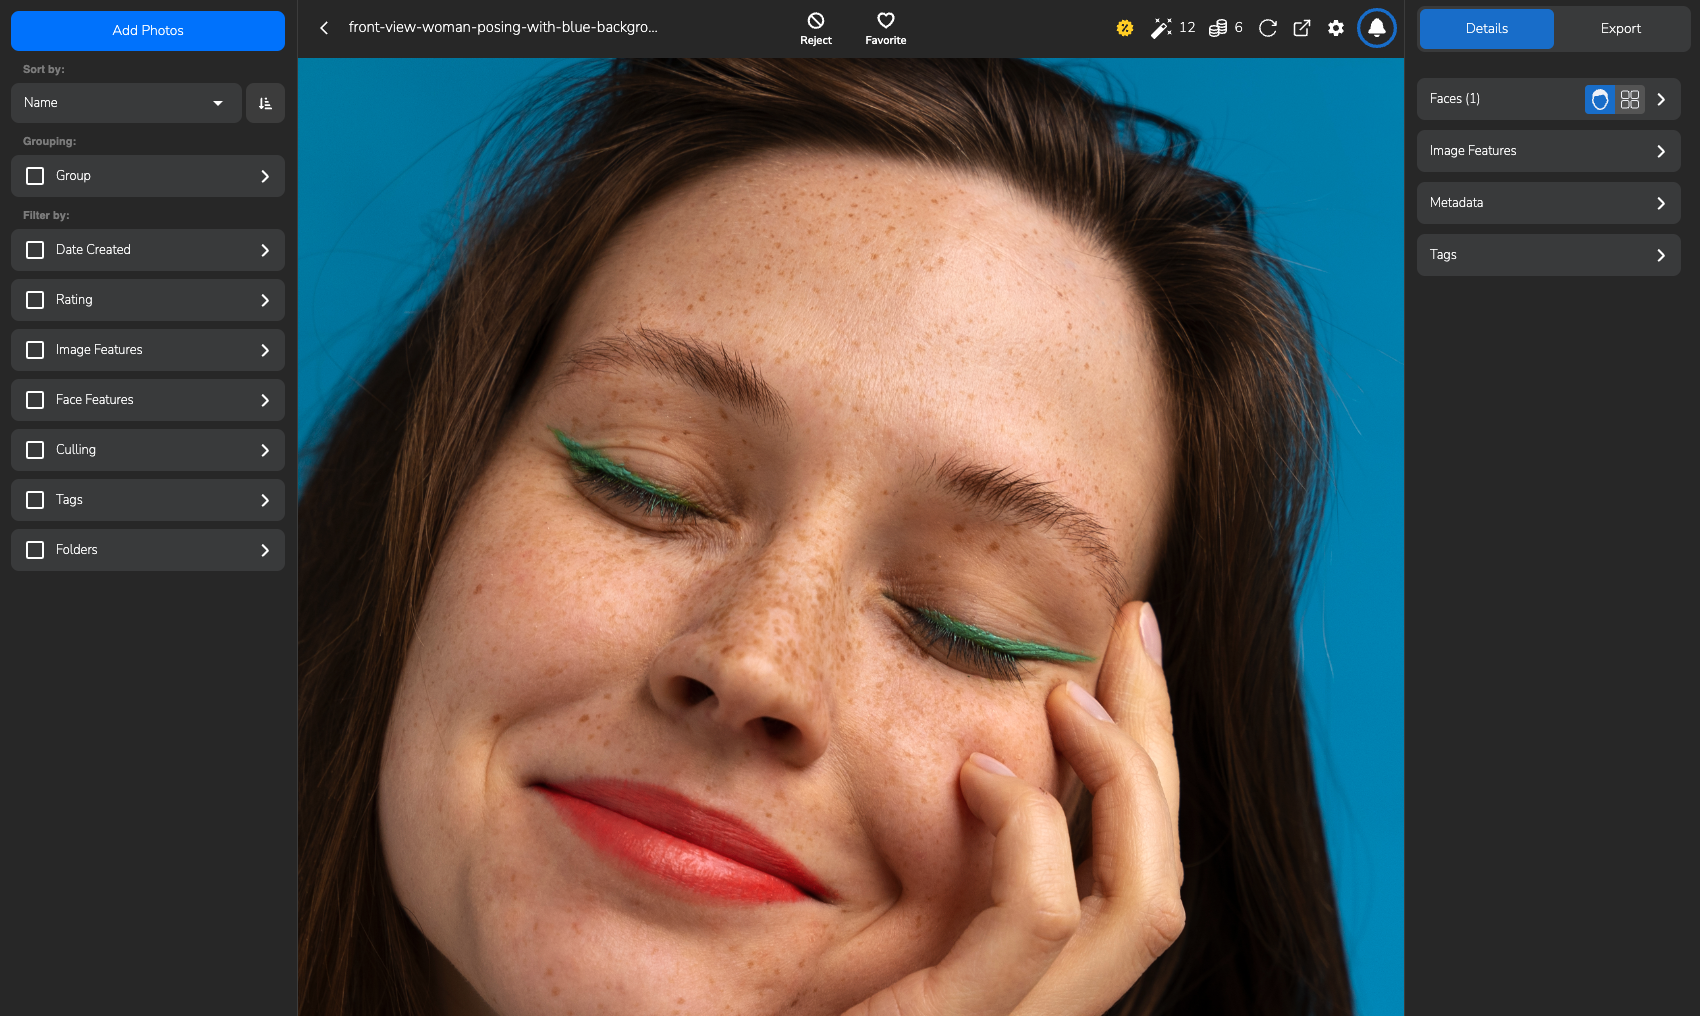
Task: Toggle sort order direction button
Action: click(265, 103)
